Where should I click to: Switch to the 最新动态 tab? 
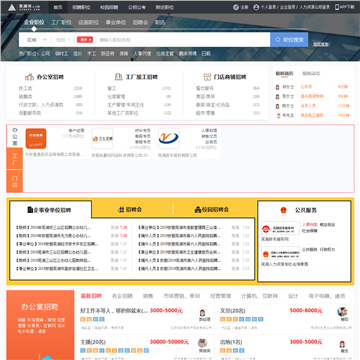pos(311,73)
